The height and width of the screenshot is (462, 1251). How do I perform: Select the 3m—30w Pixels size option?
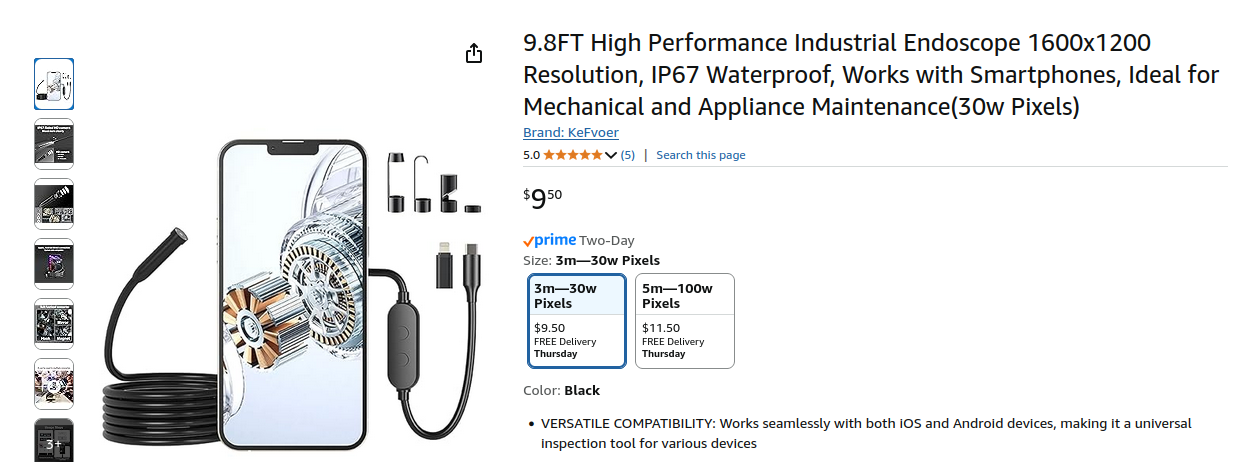tap(577, 321)
